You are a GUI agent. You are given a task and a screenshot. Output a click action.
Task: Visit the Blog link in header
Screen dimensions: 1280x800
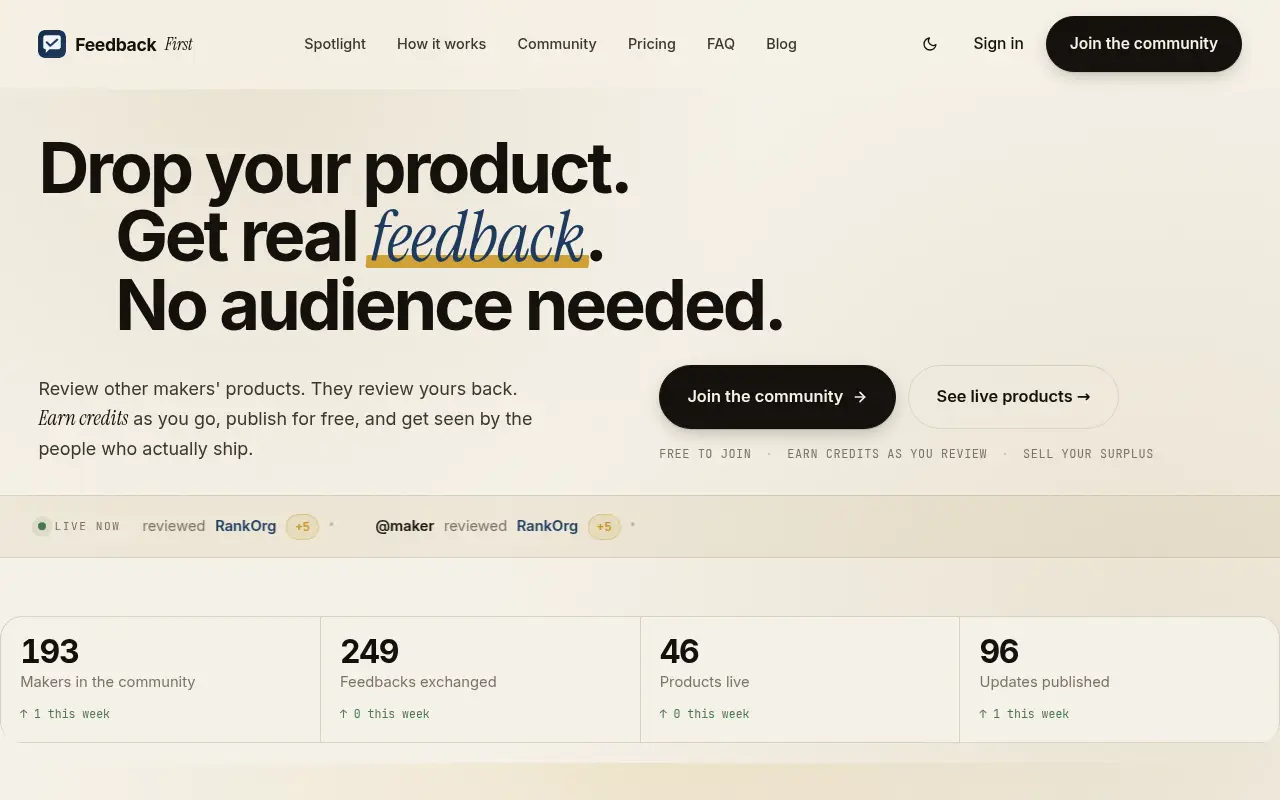[x=781, y=44]
